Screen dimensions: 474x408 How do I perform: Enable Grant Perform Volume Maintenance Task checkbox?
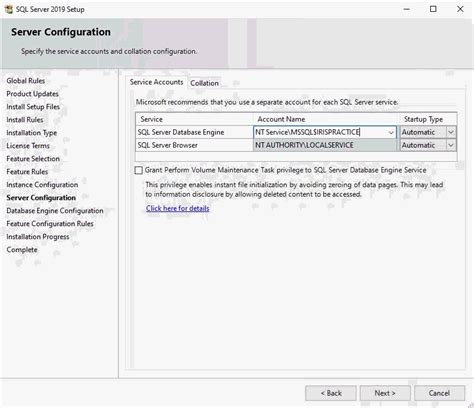[139, 170]
